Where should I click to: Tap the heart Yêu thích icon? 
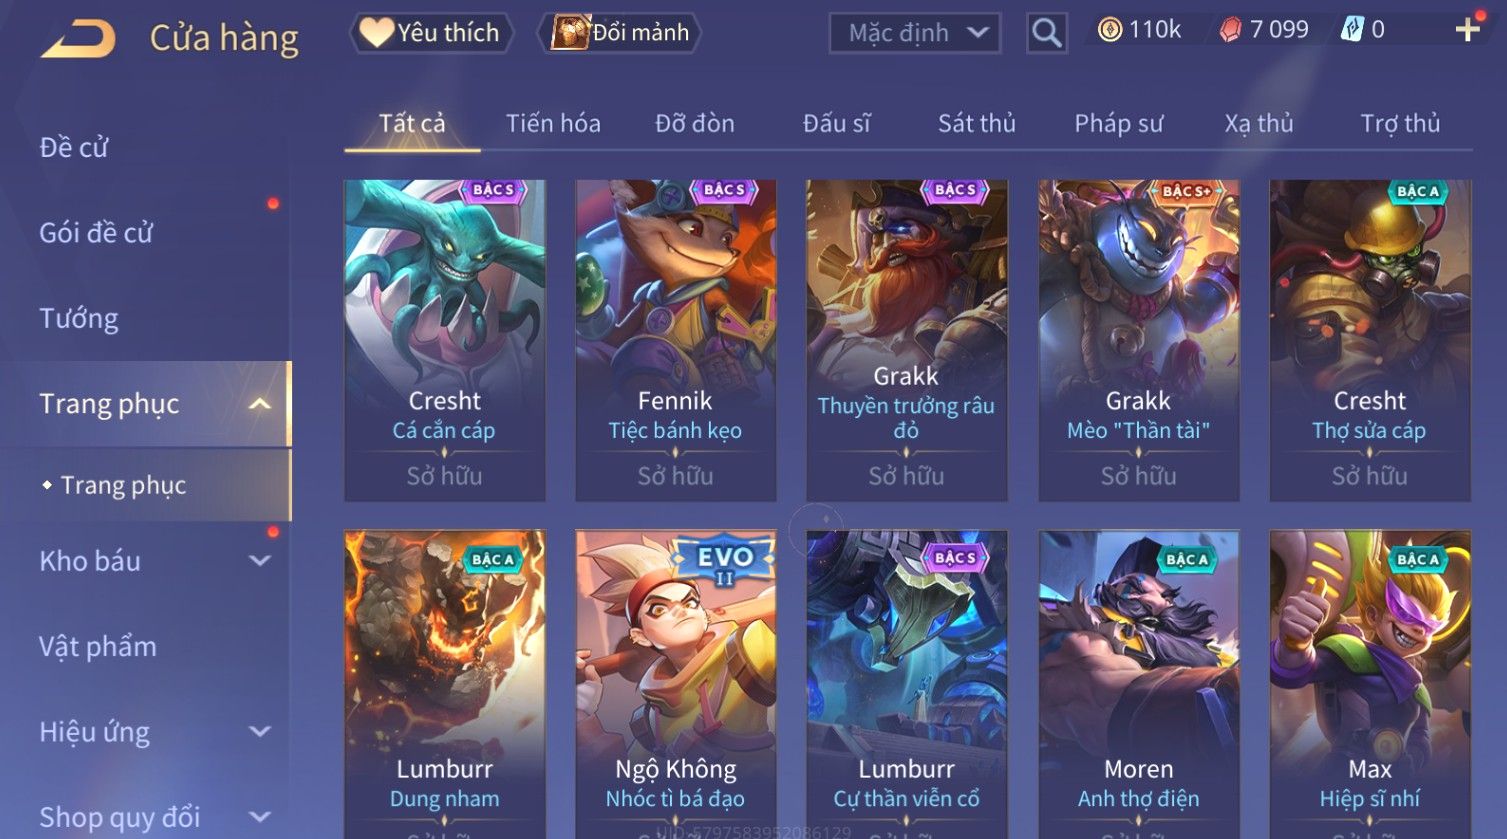click(x=375, y=32)
